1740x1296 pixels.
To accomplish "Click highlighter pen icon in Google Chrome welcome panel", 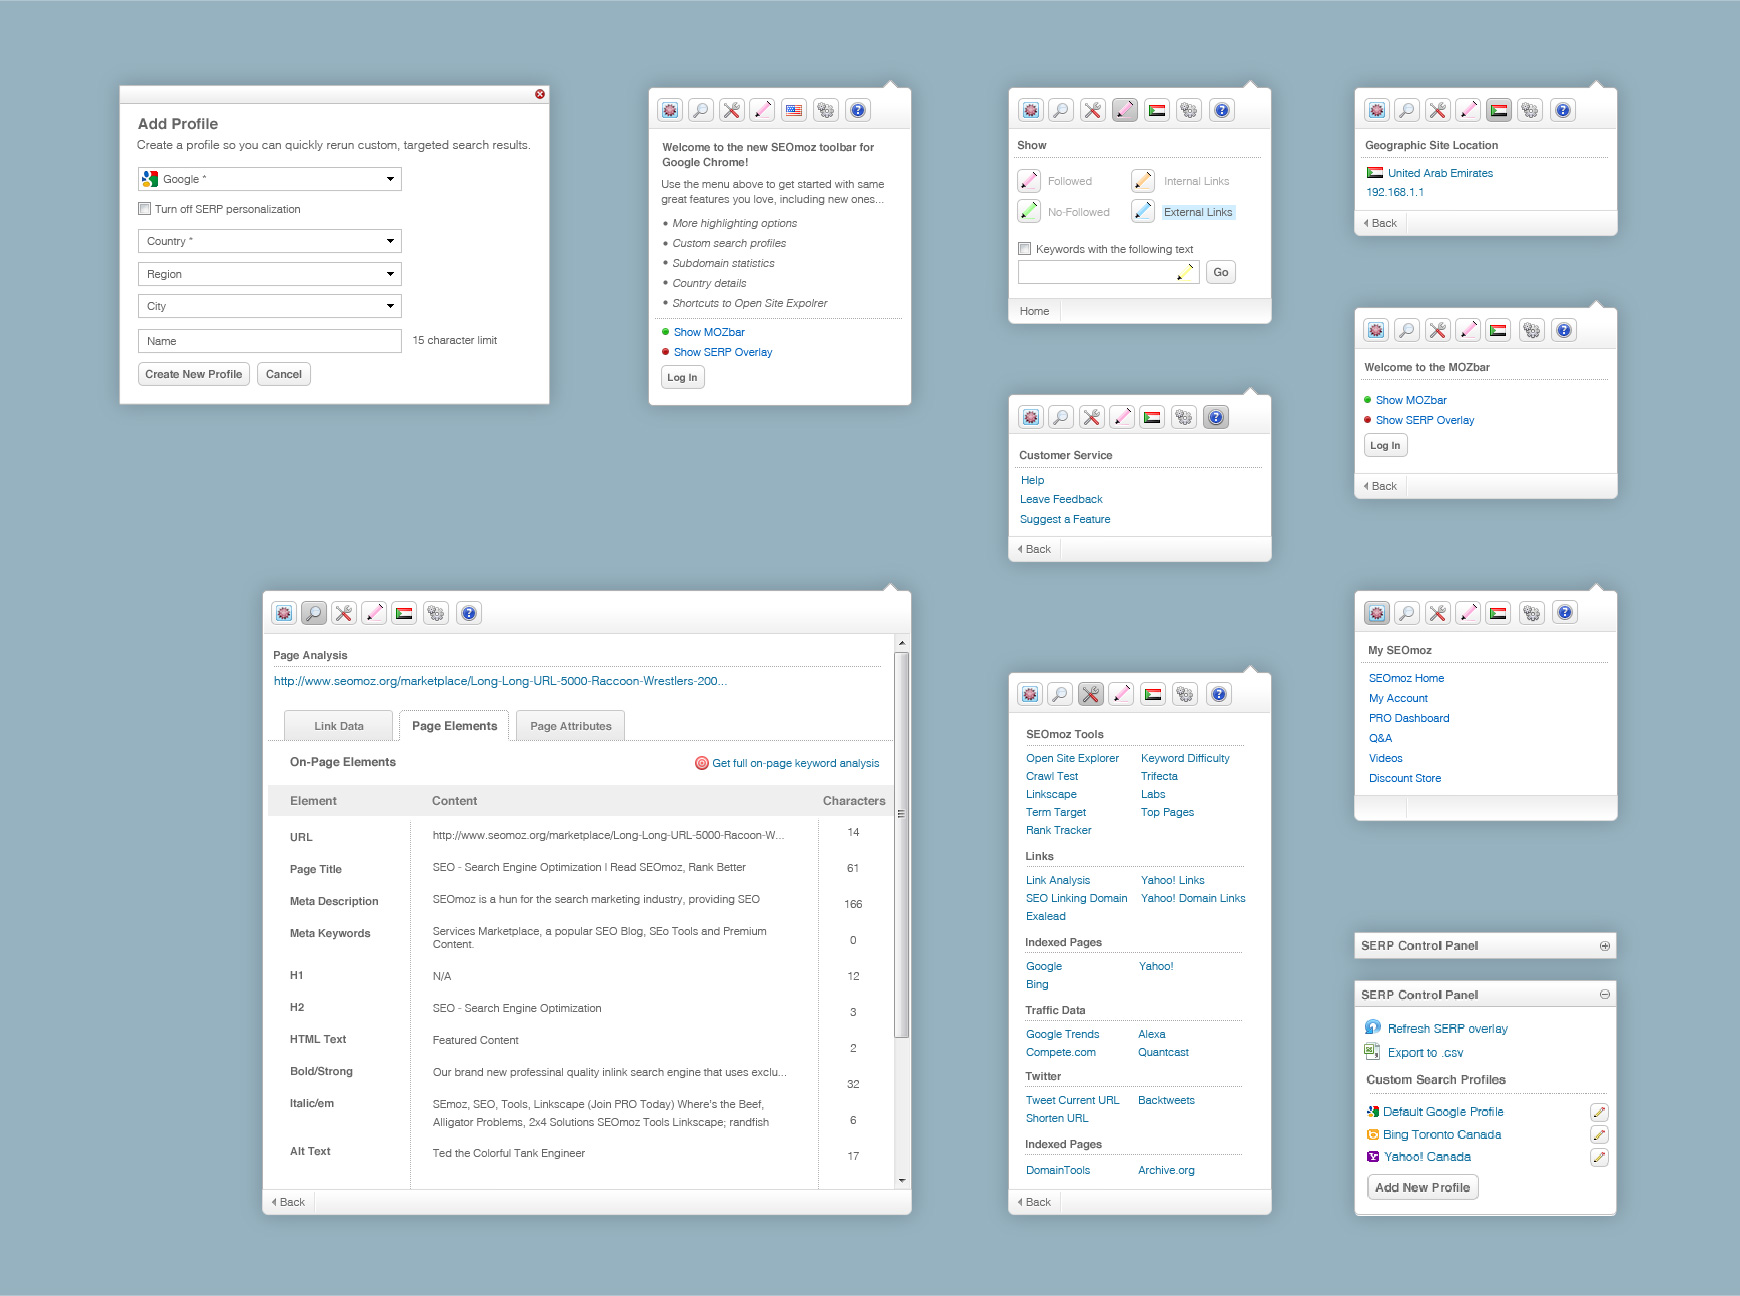I will (x=762, y=110).
